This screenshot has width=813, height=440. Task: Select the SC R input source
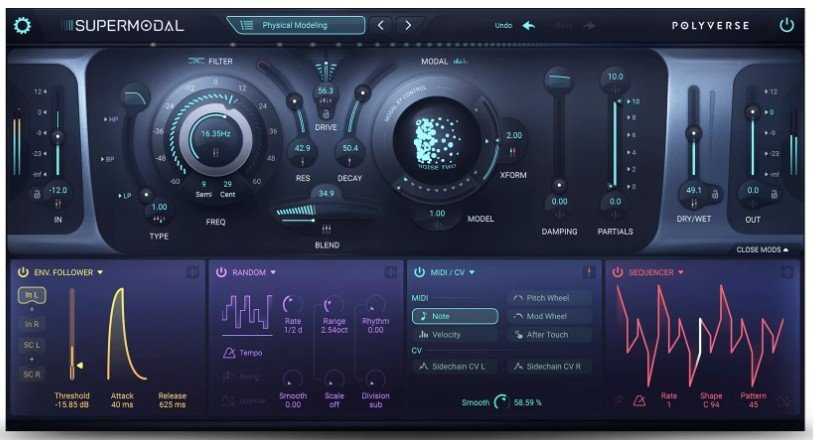tap(32, 374)
